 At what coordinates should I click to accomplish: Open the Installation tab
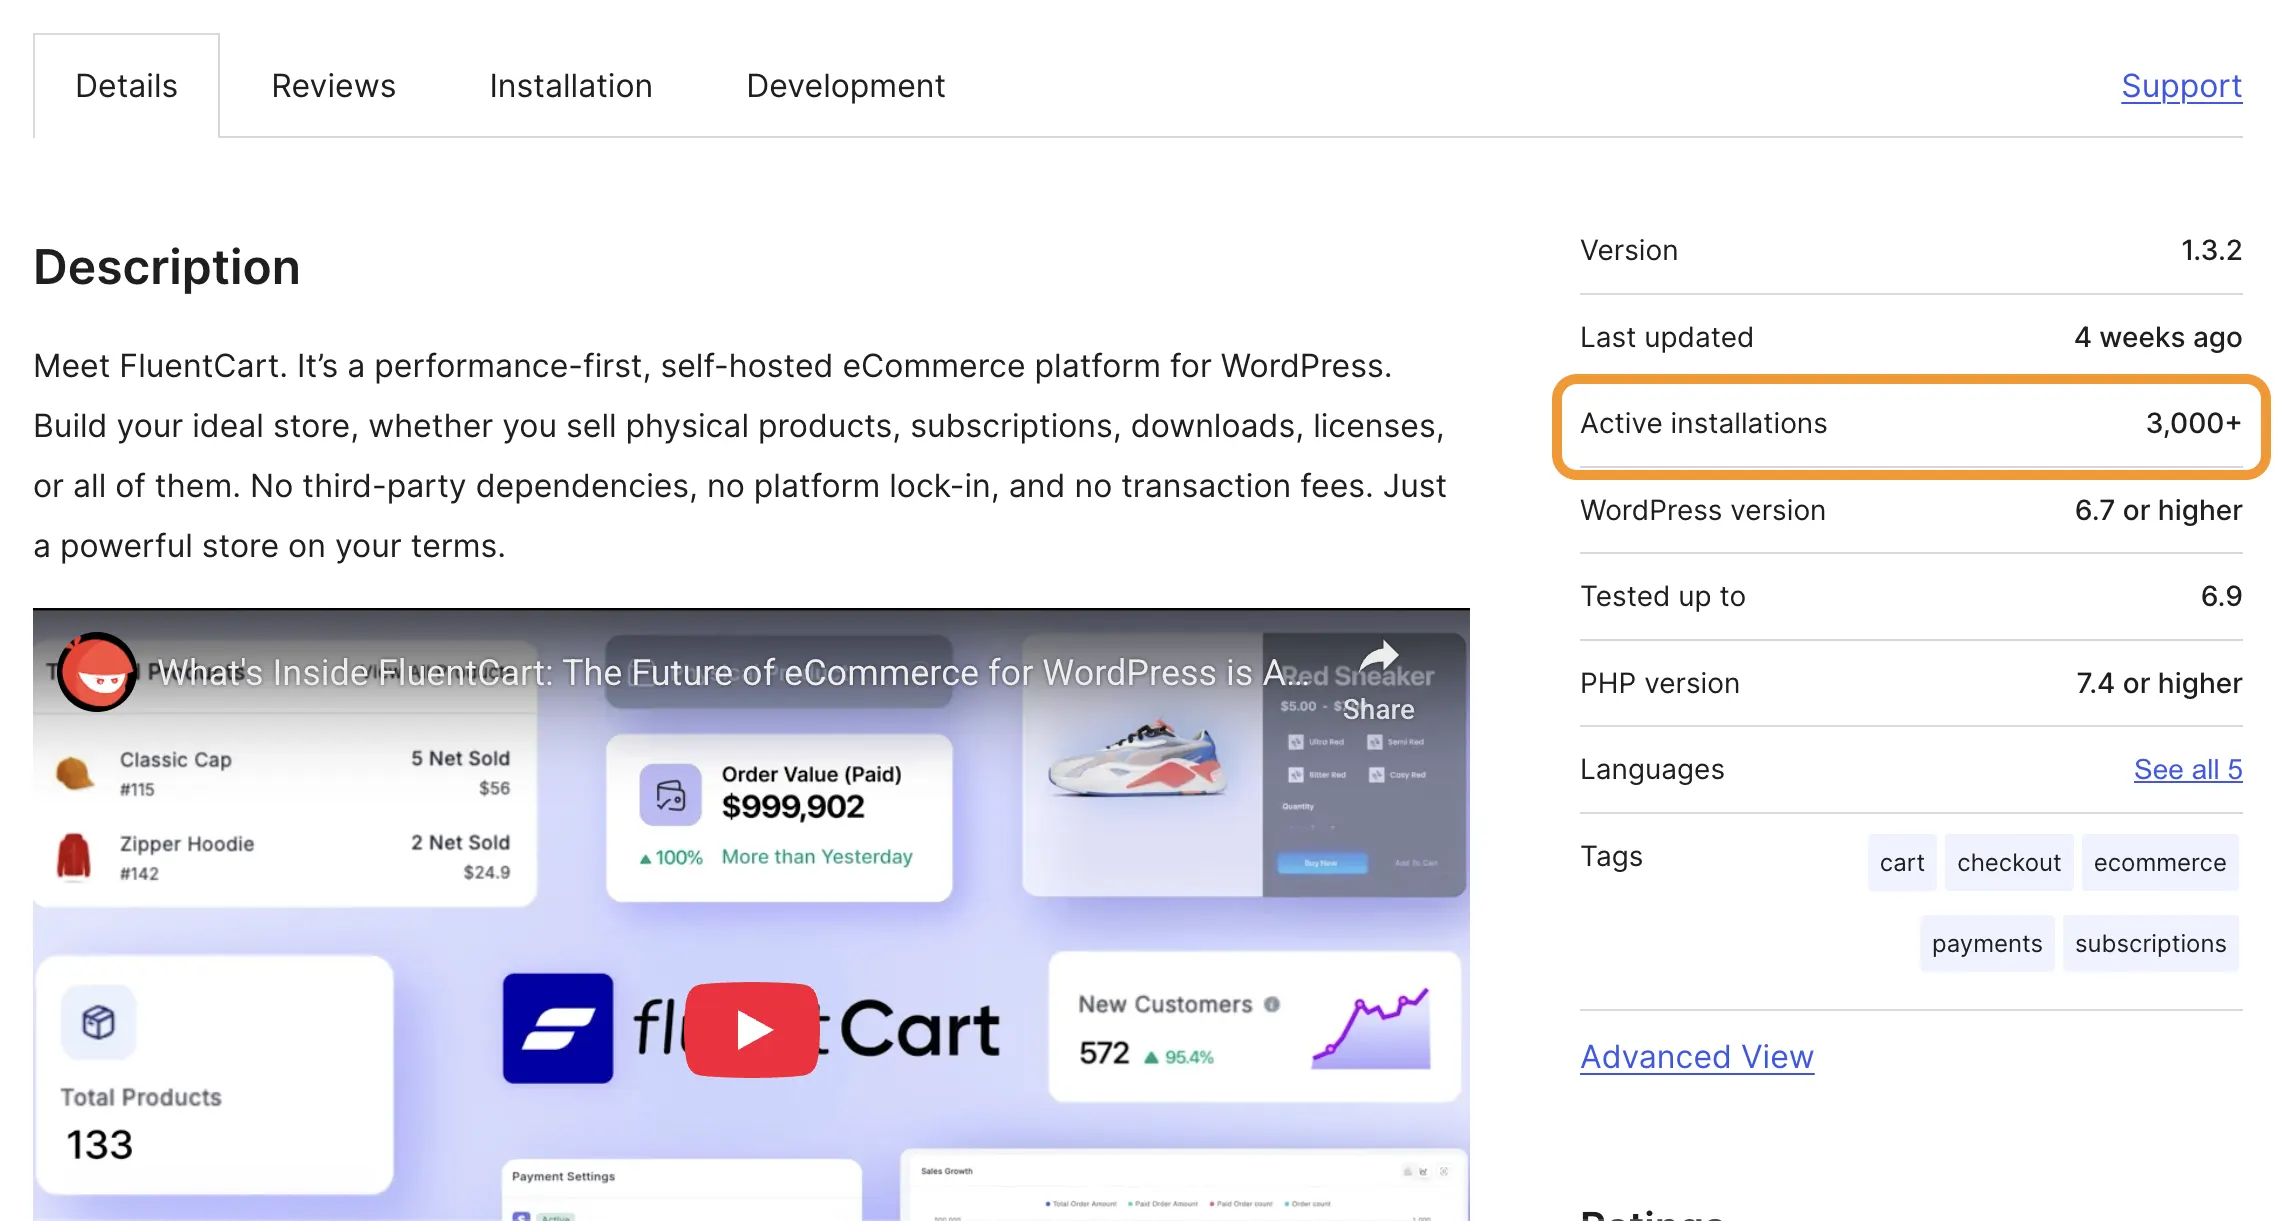pyautogui.click(x=570, y=85)
